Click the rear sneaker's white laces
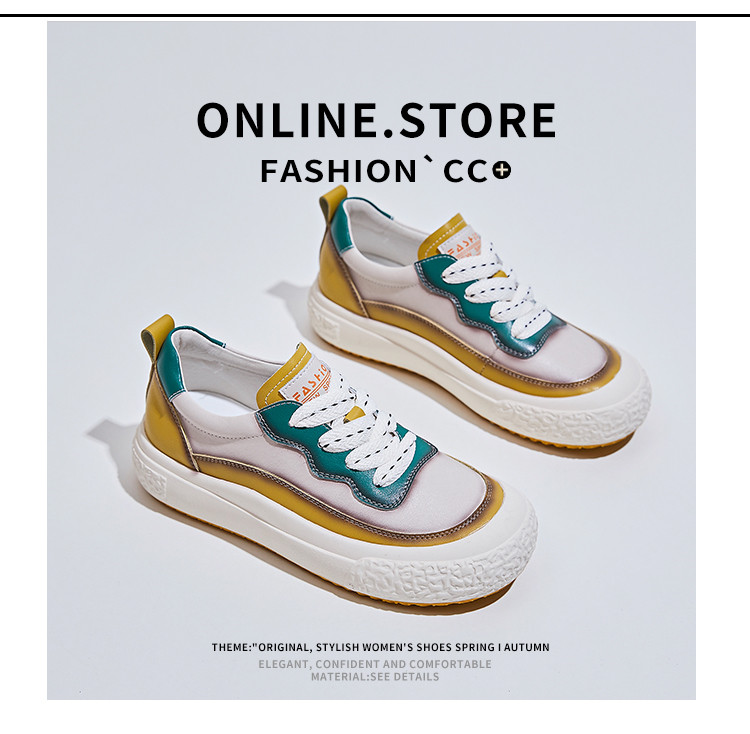 [x=495, y=287]
